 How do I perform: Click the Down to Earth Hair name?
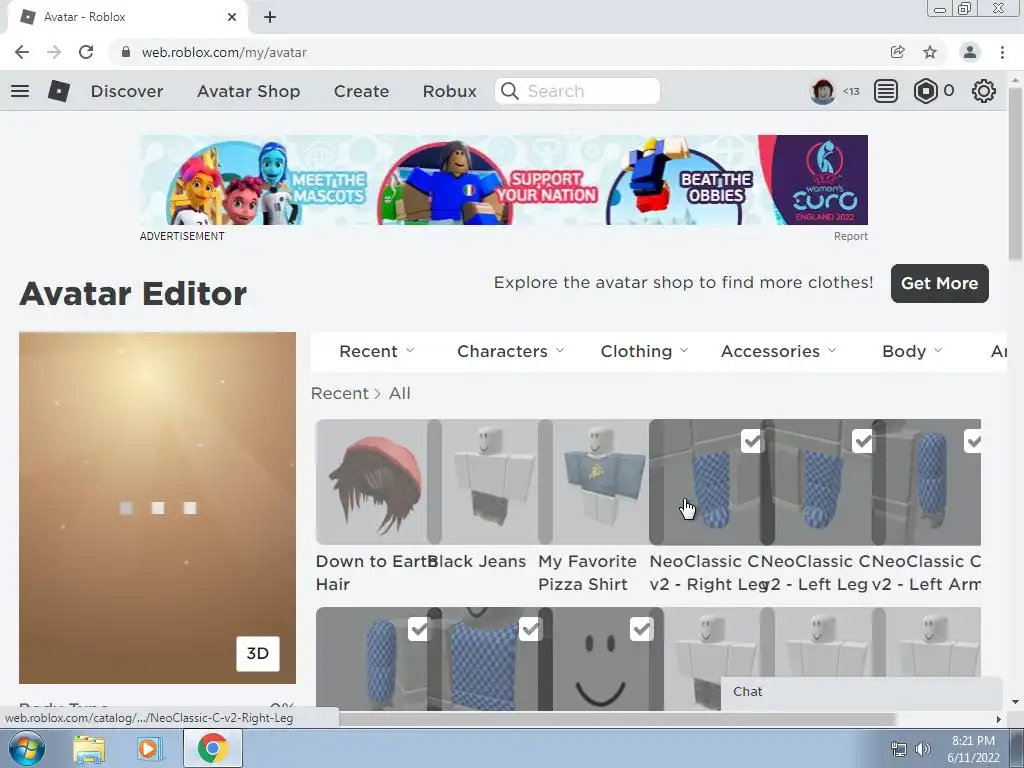[x=372, y=573]
